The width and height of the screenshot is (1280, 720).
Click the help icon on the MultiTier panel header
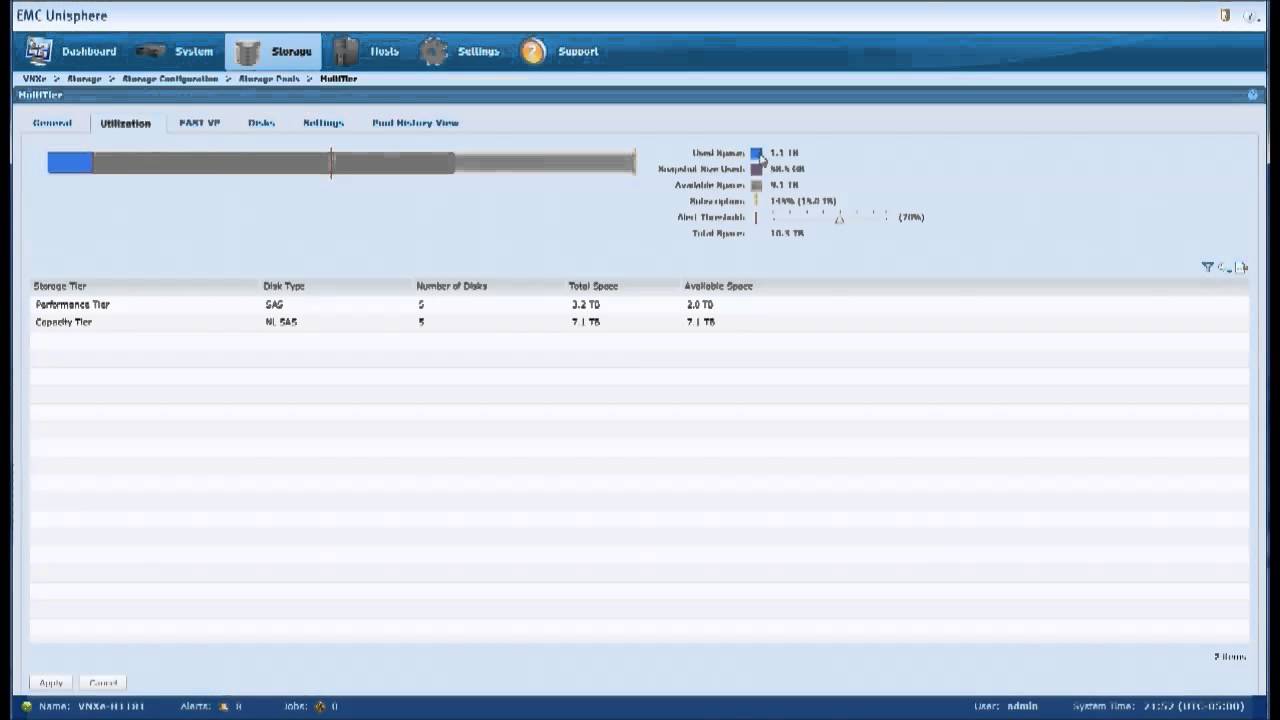point(1253,95)
